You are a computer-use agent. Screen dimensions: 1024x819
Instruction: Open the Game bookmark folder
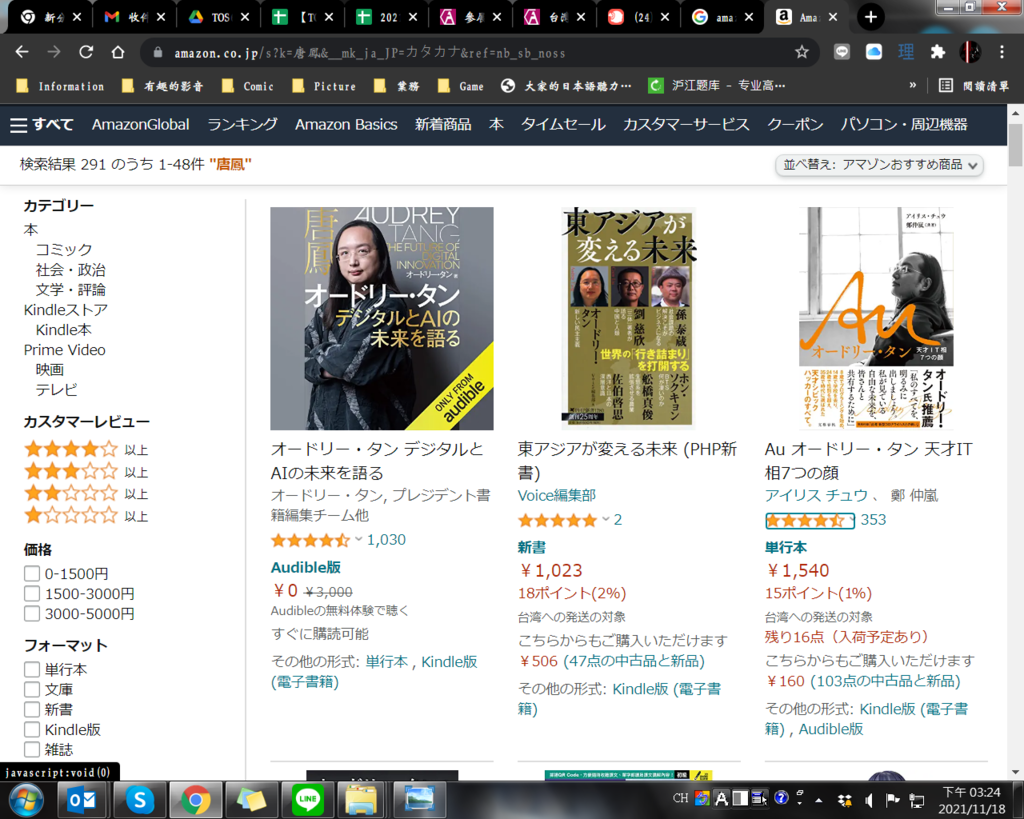[x=460, y=86]
